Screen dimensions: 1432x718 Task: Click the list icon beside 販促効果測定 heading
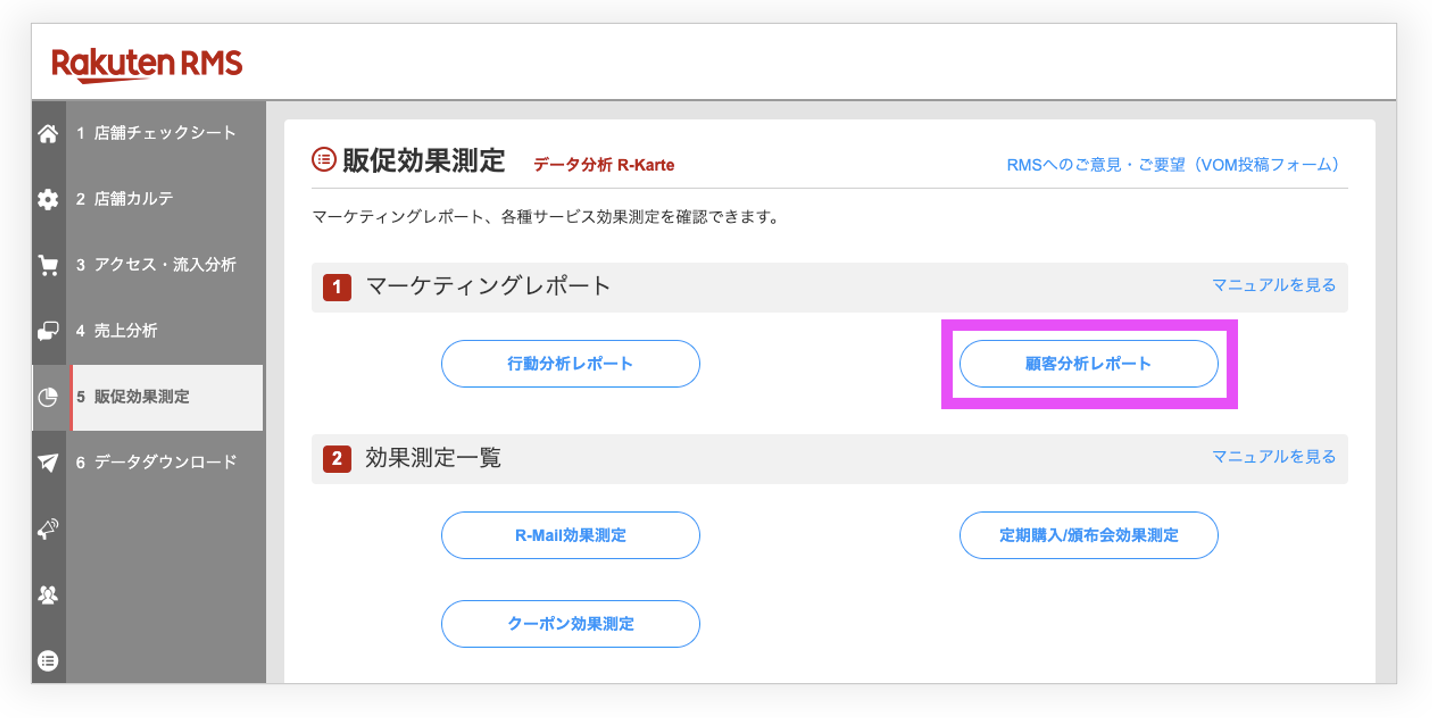(x=323, y=159)
